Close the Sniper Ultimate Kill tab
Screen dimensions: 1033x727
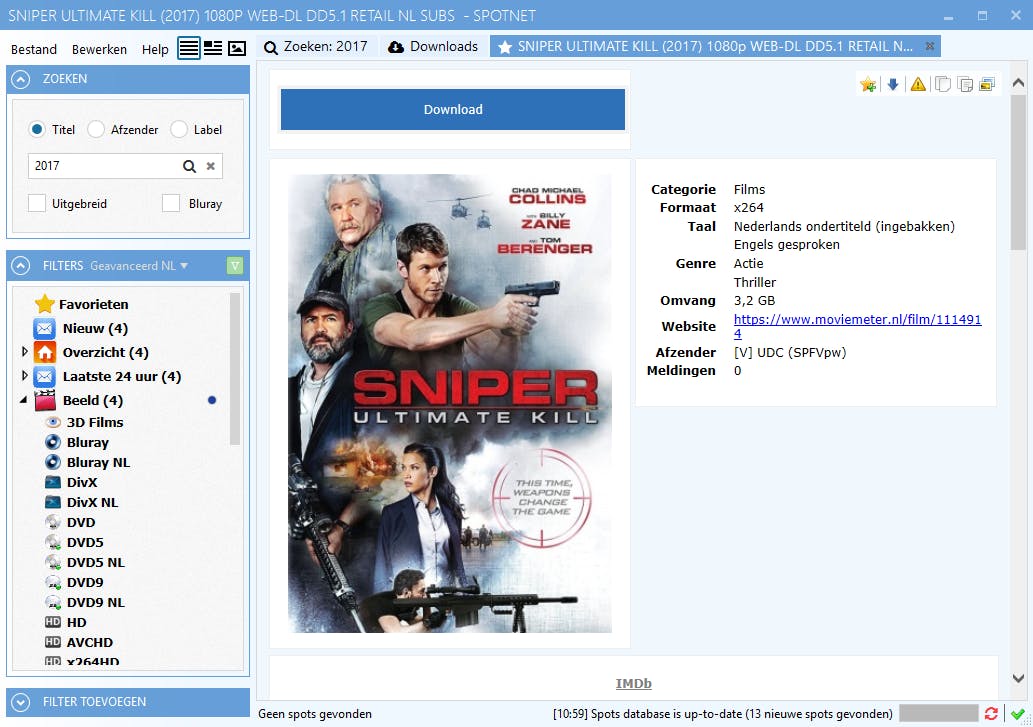[930, 46]
